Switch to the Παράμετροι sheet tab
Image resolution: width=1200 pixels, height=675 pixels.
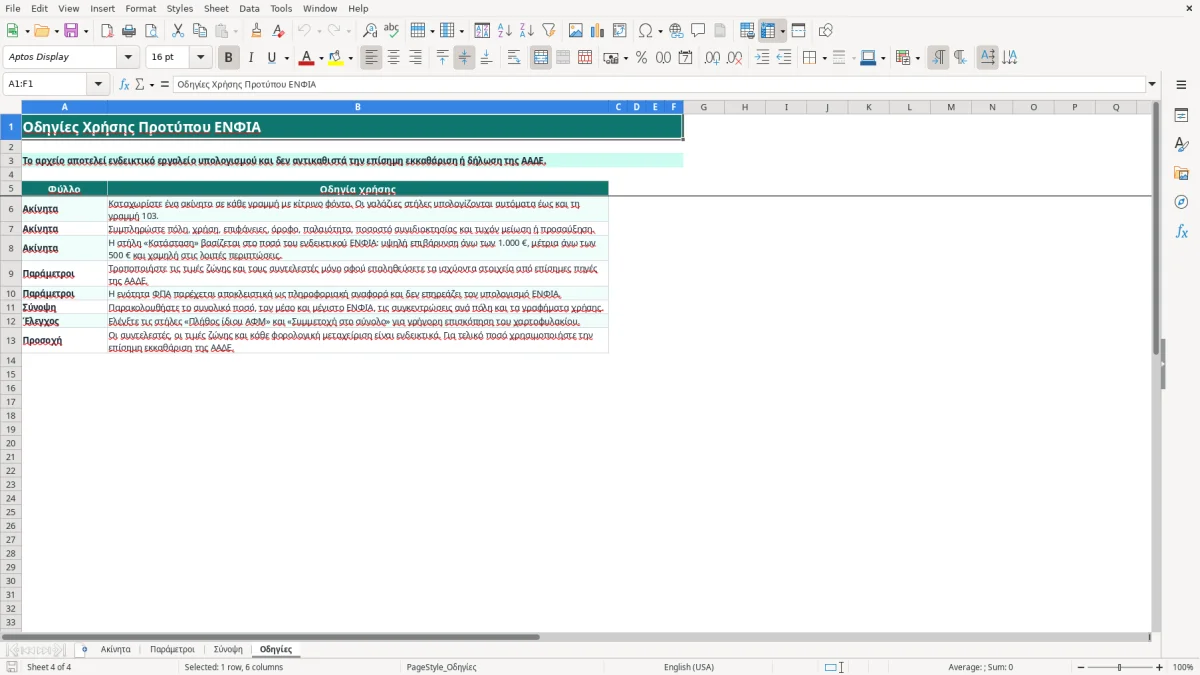(x=172, y=650)
